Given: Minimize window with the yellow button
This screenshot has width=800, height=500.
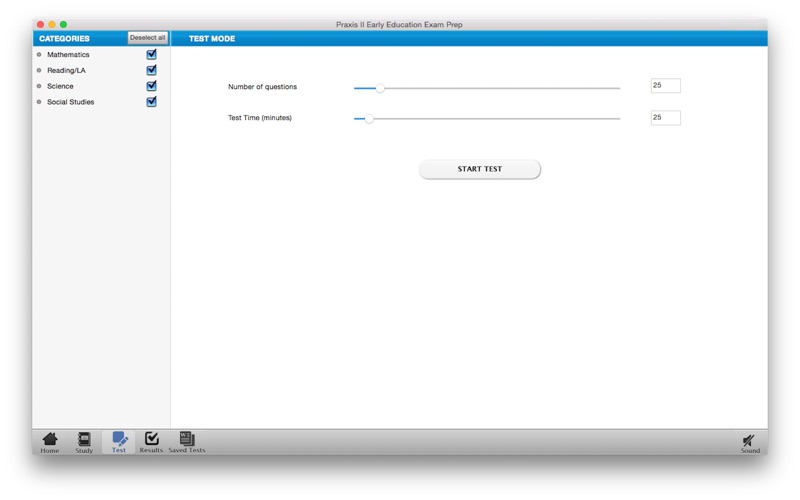Looking at the screenshot, I should click(52, 24).
